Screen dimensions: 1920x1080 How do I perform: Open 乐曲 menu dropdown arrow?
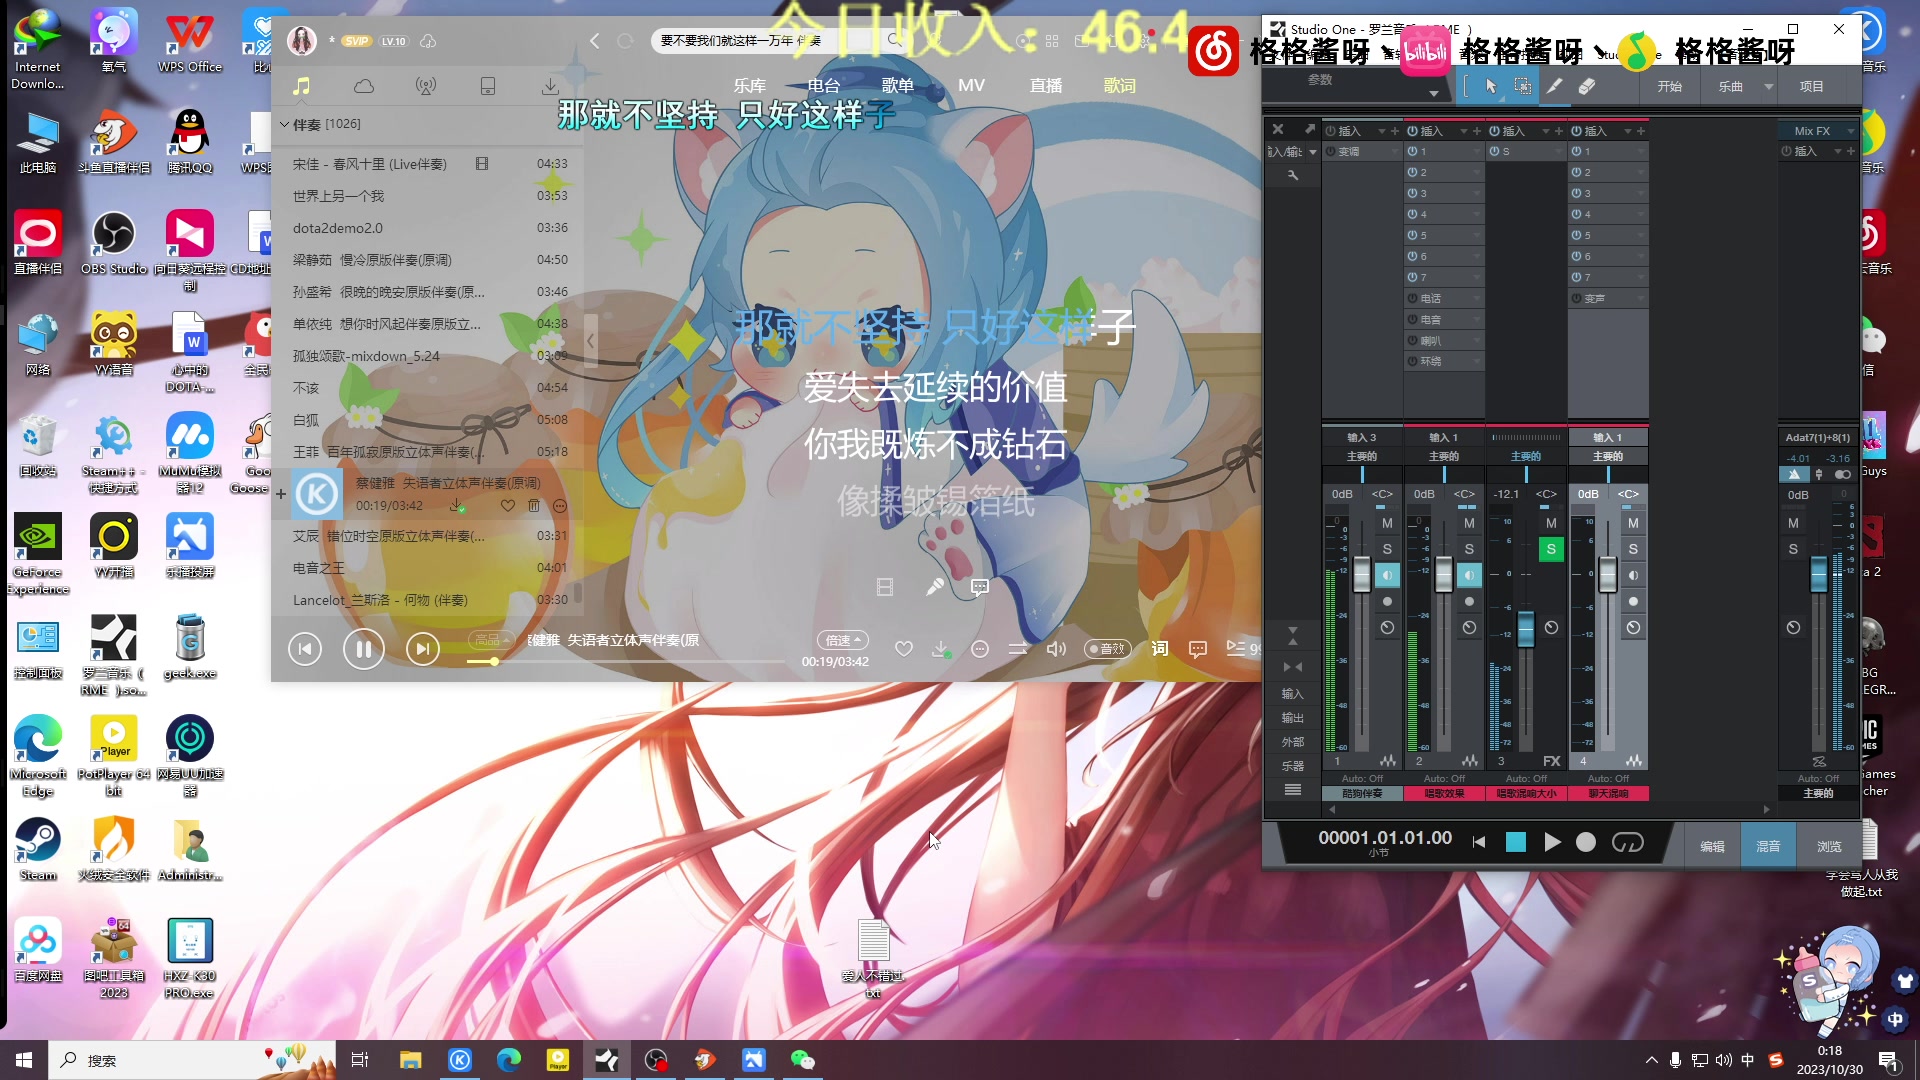1768,86
